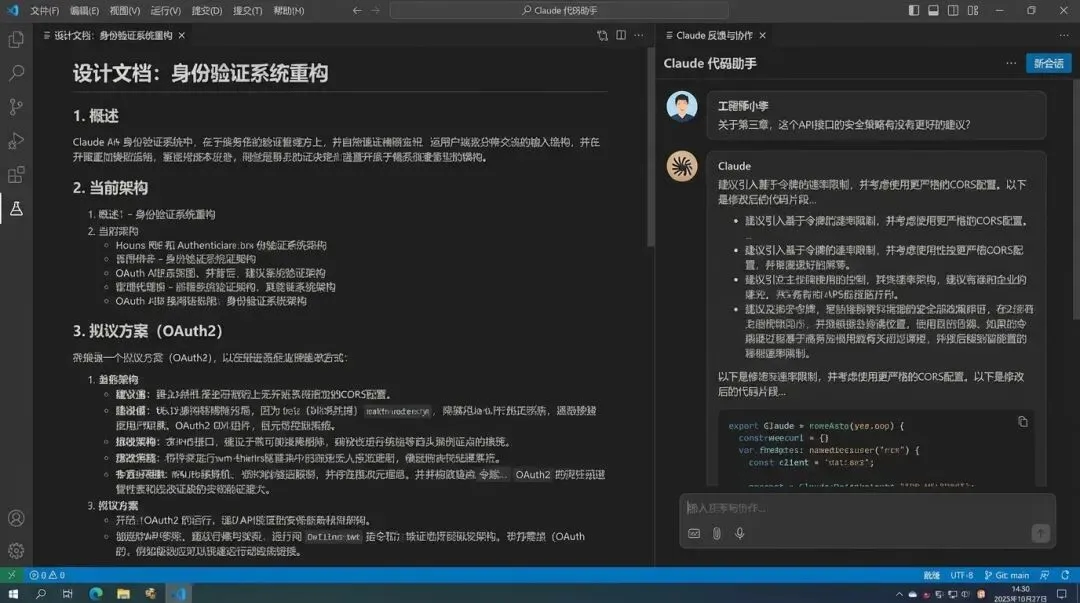Open the 文件(F) menu
The height and width of the screenshot is (603, 1080).
click(x=44, y=10)
